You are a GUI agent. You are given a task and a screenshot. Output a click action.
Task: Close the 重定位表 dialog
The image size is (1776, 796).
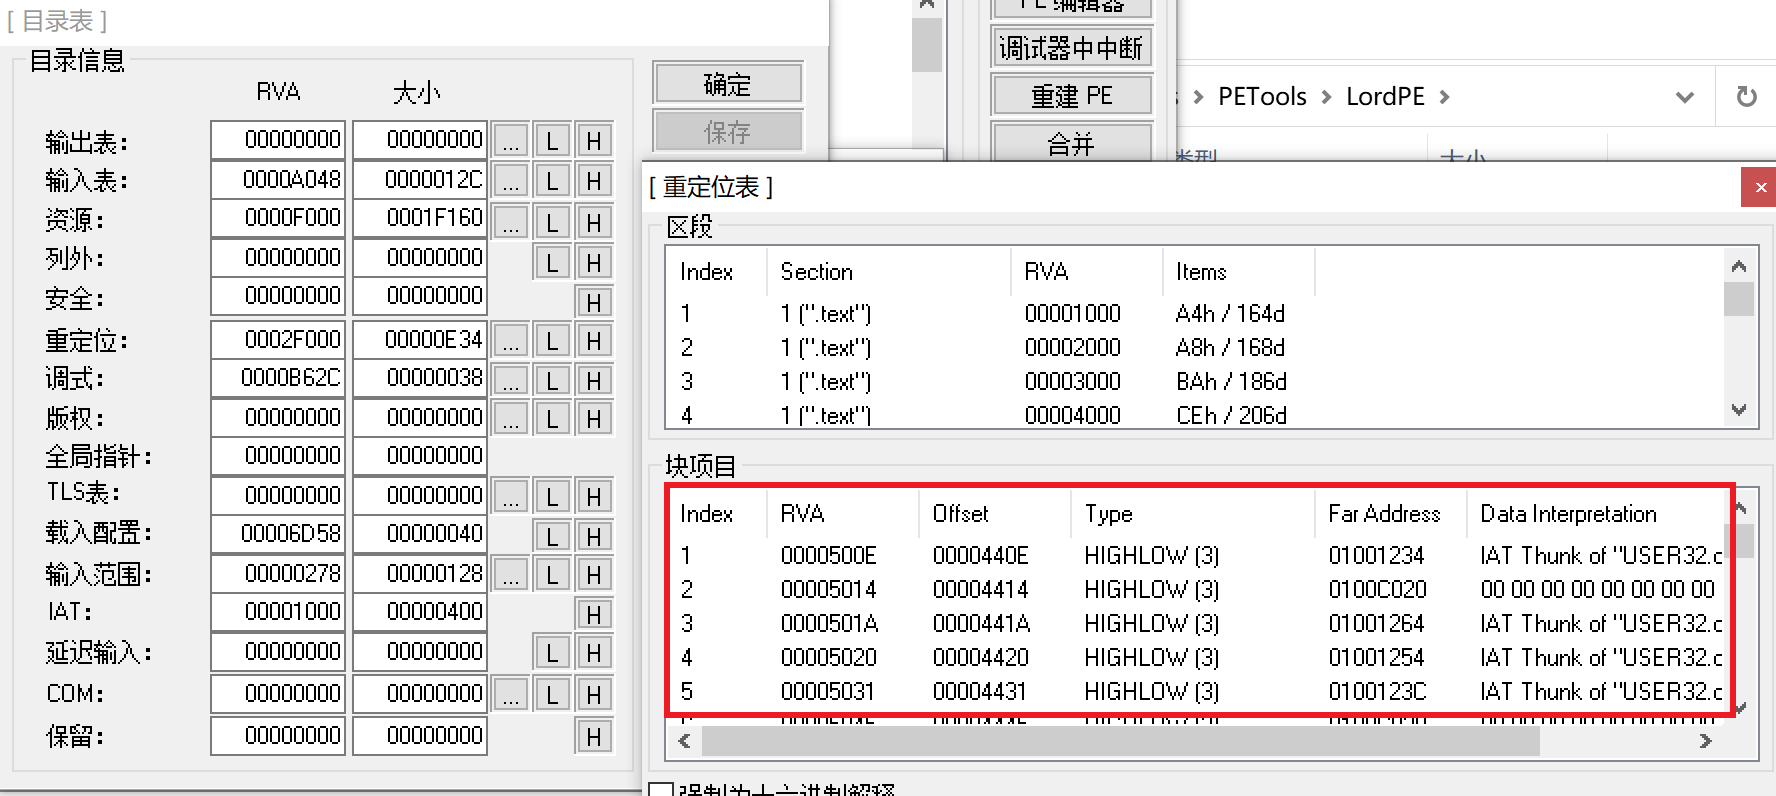coord(1759,187)
